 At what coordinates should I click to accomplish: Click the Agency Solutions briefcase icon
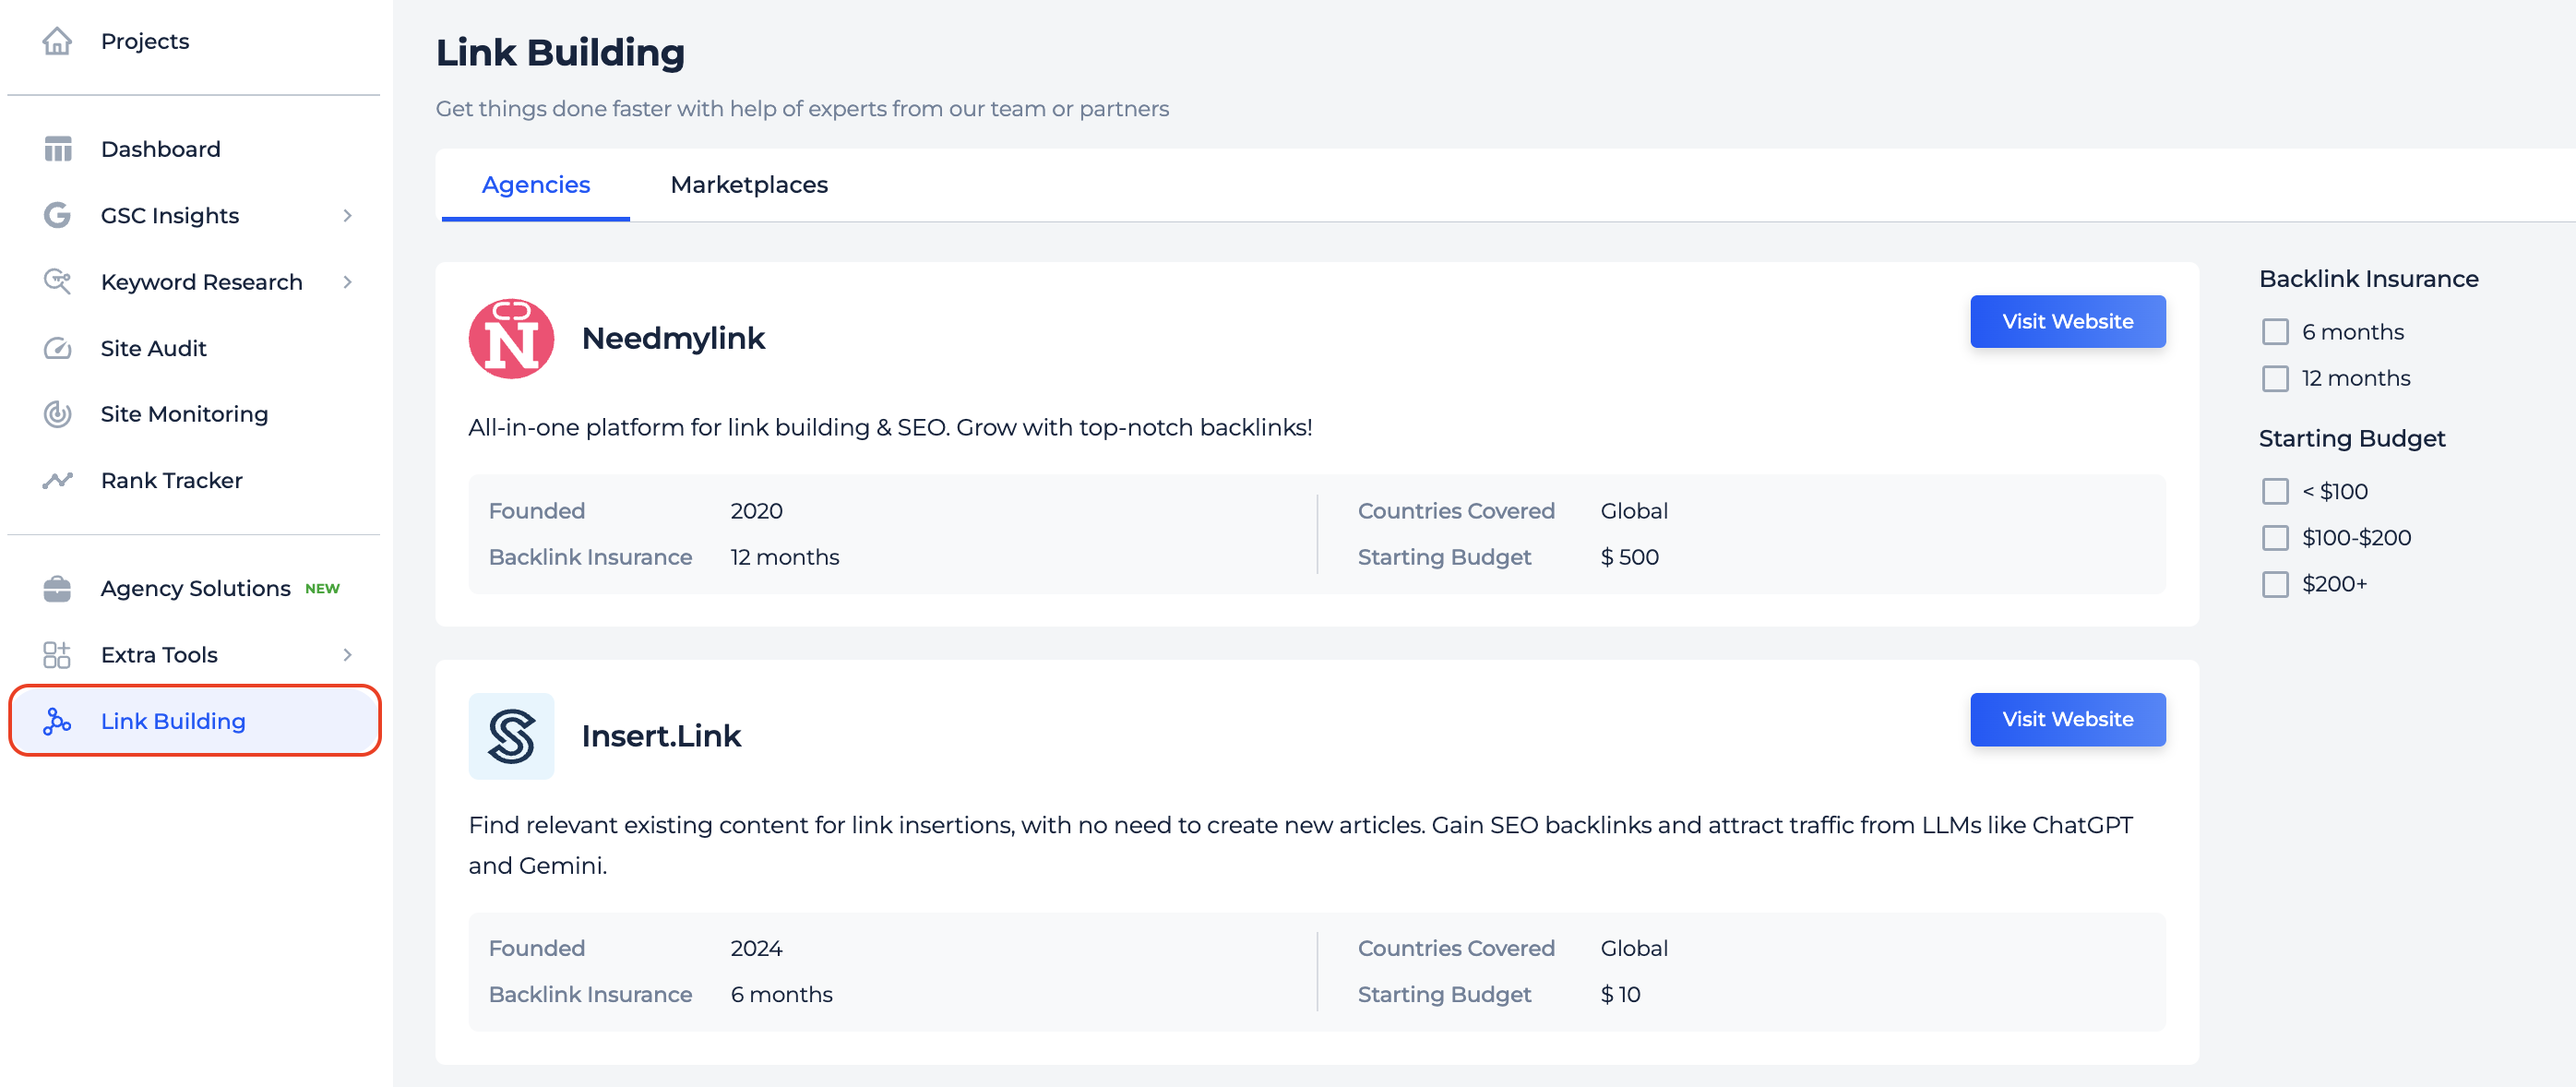57,588
